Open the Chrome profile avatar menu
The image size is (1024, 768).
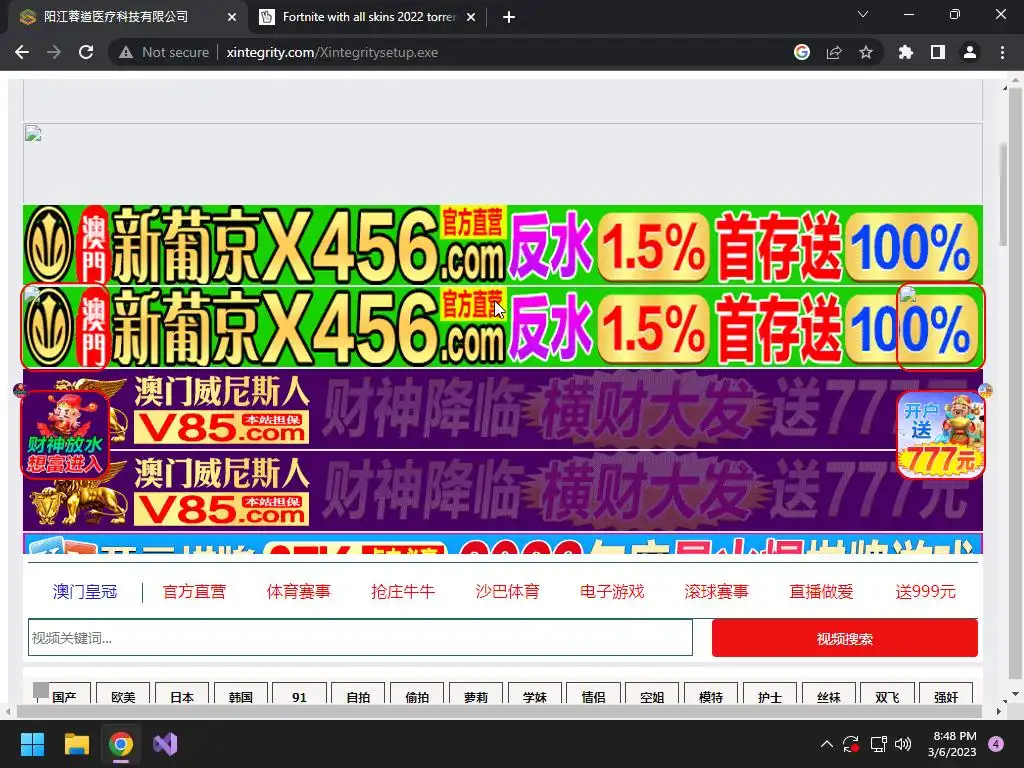point(970,52)
